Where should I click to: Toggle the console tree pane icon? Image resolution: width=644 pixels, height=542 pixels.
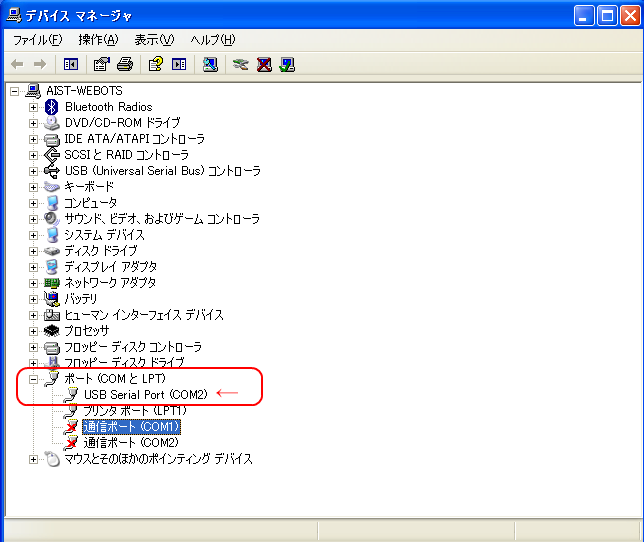(71, 64)
